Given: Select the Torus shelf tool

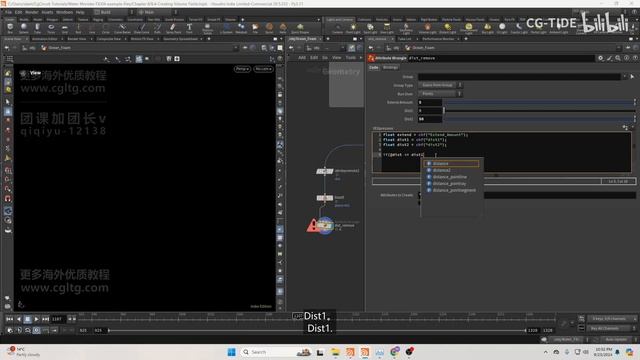Looking at the screenshot, I should [51, 28].
